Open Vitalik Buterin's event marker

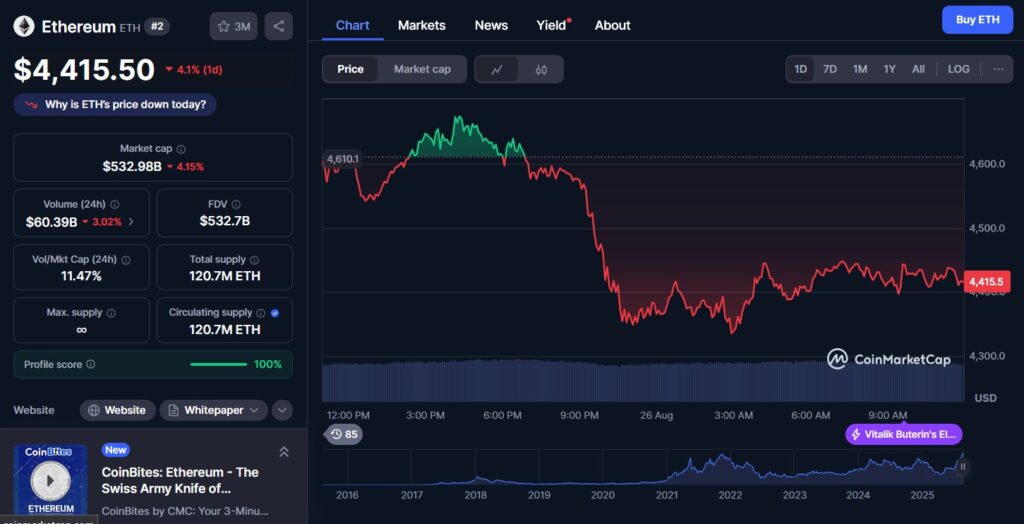point(904,434)
